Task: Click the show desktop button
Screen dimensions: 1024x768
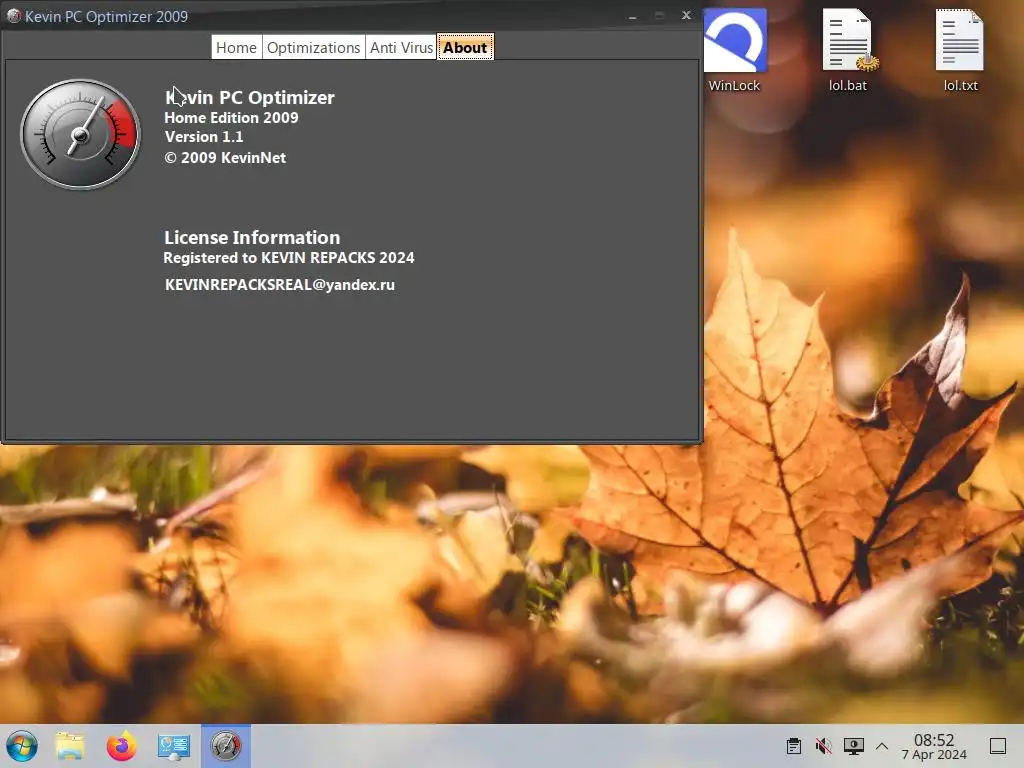Action: pos(998,746)
